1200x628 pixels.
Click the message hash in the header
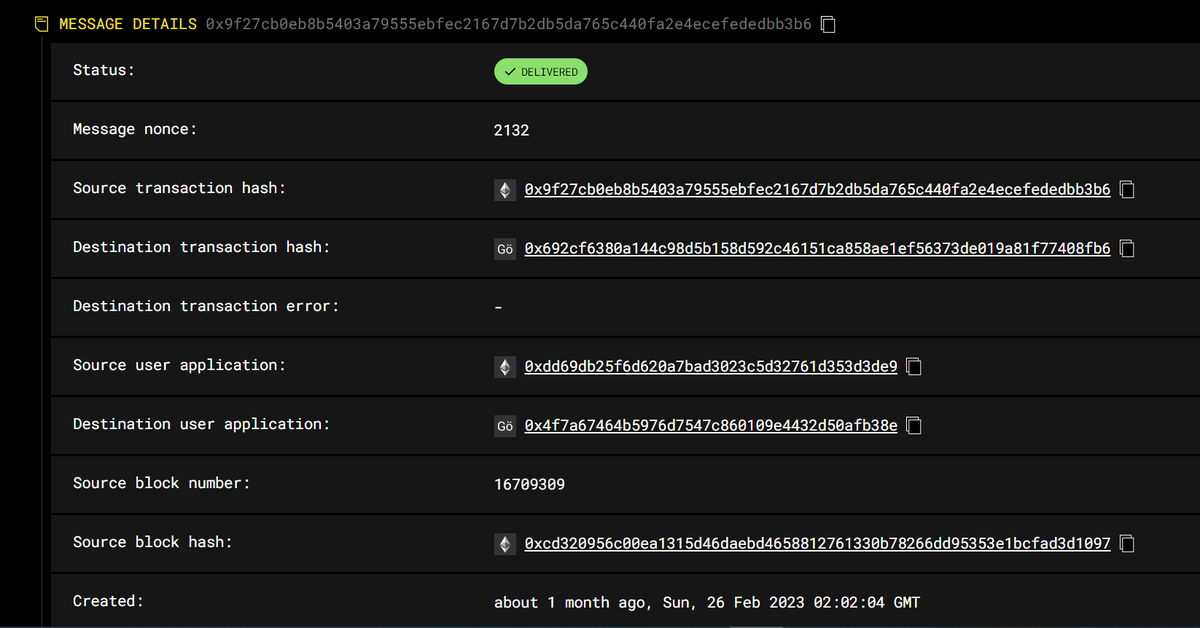point(508,24)
